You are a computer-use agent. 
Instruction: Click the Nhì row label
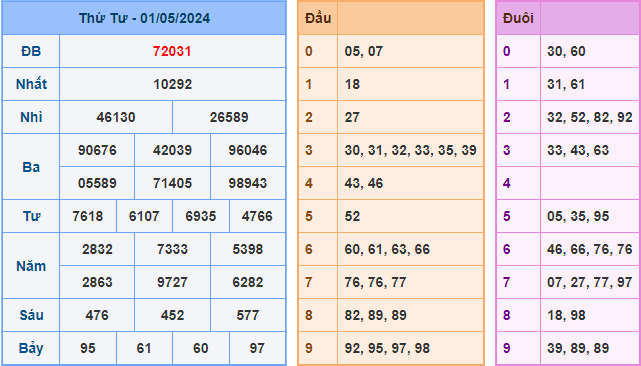31,117
